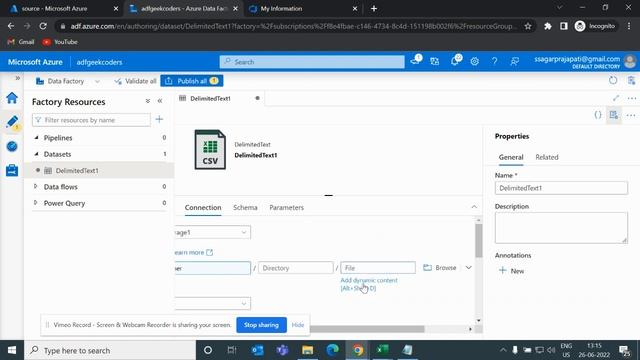Open the Azure settings gear icon
The image size is (640, 360).
point(474,62)
